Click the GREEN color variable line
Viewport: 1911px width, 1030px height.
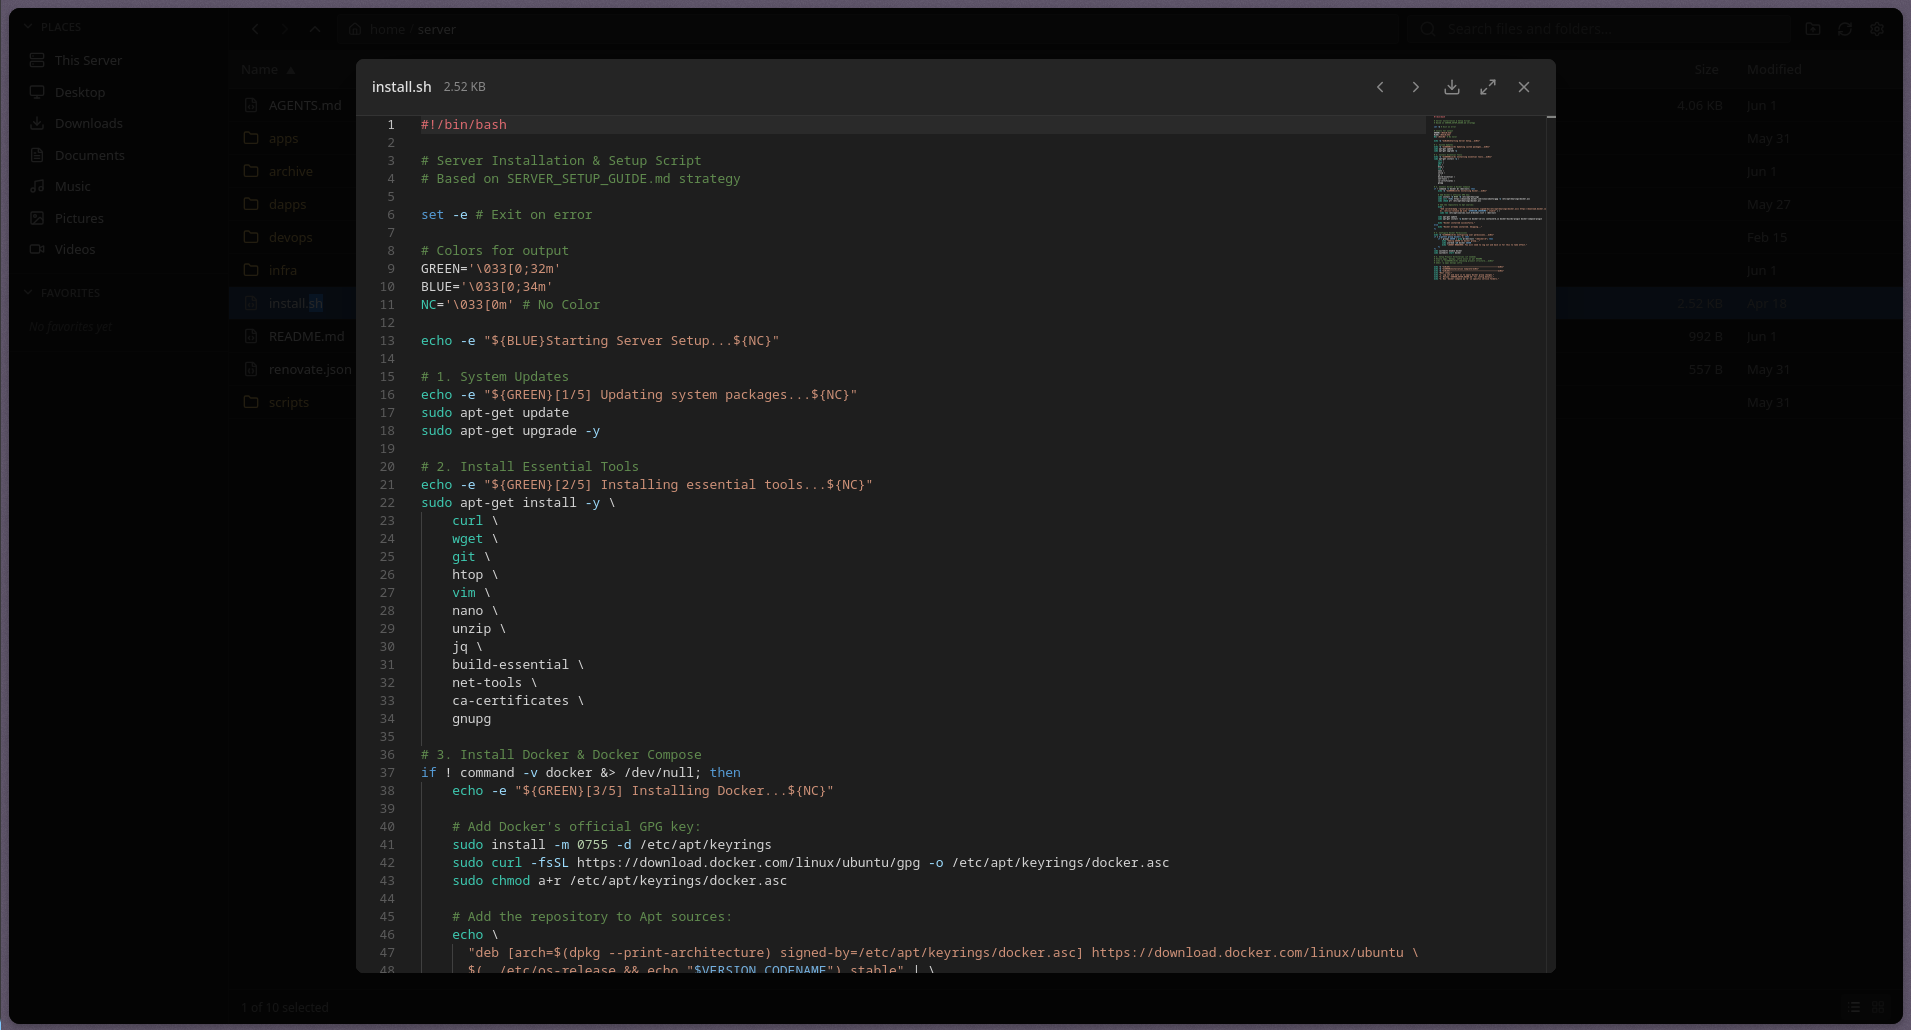490,269
